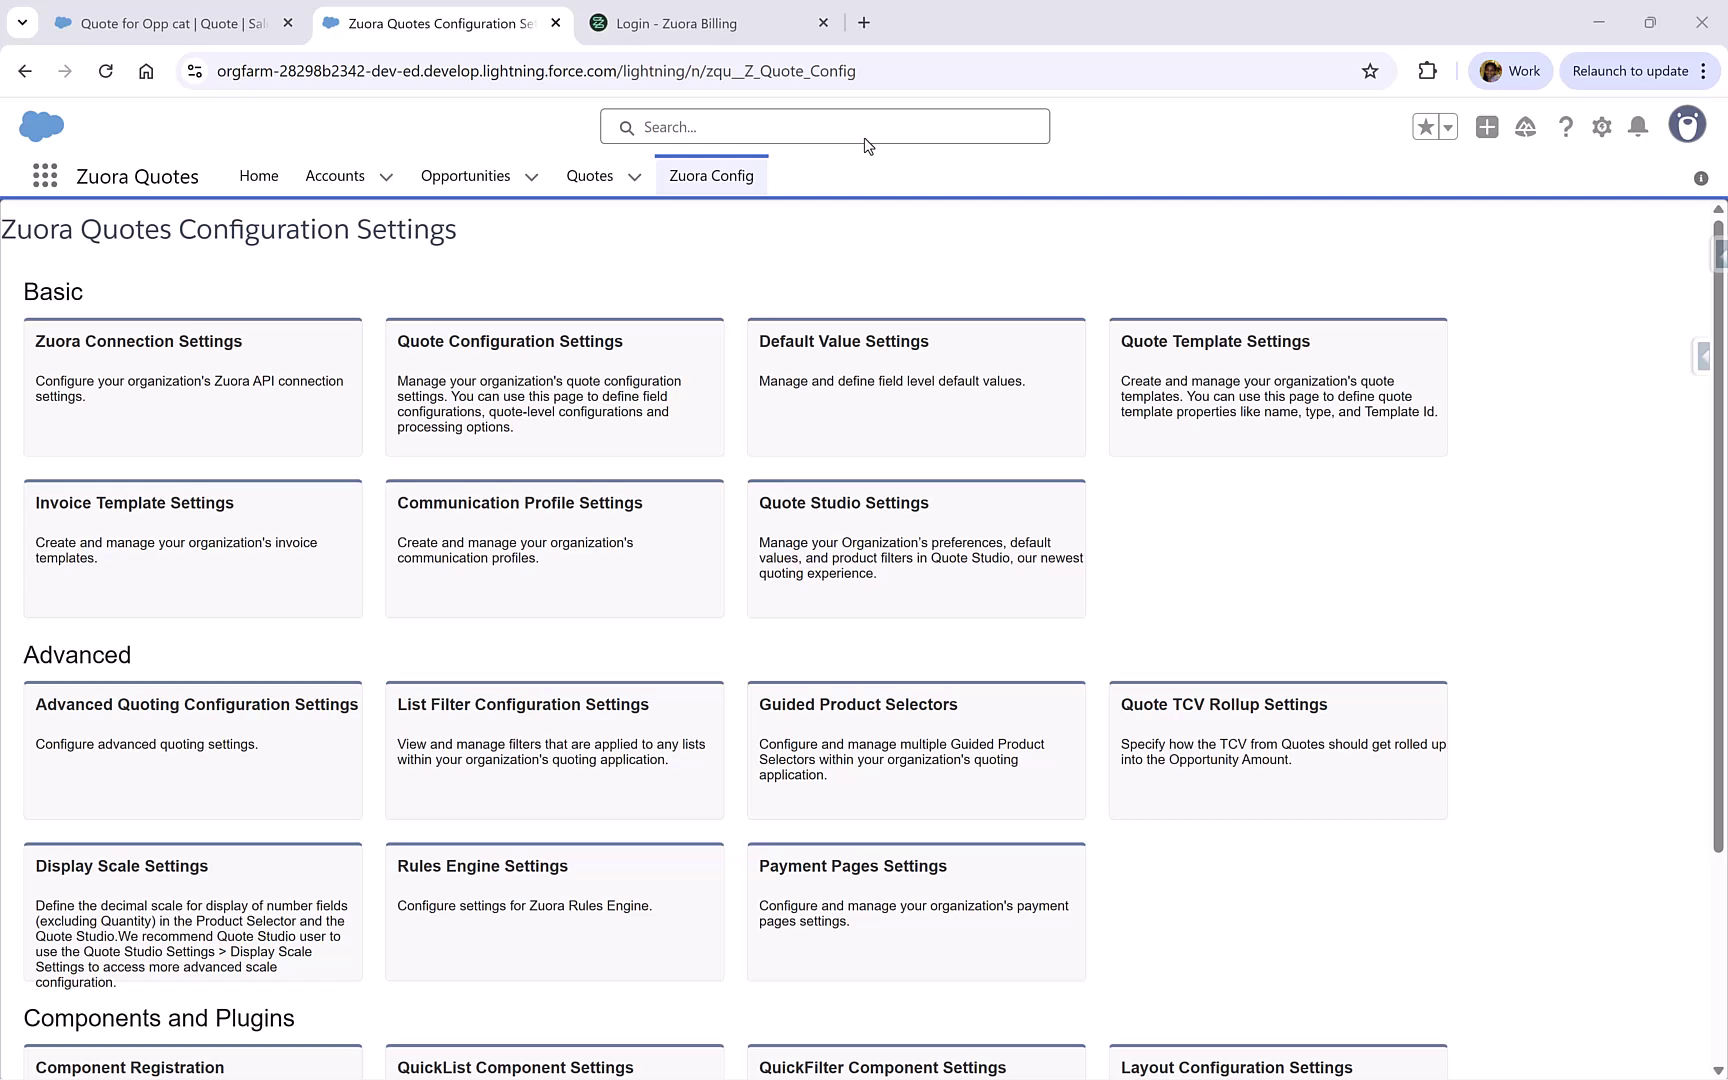This screenshot has height=1080, width=1728.
Task: Open the Opportunities tab dropdown
Action: [x=530, y=176]
